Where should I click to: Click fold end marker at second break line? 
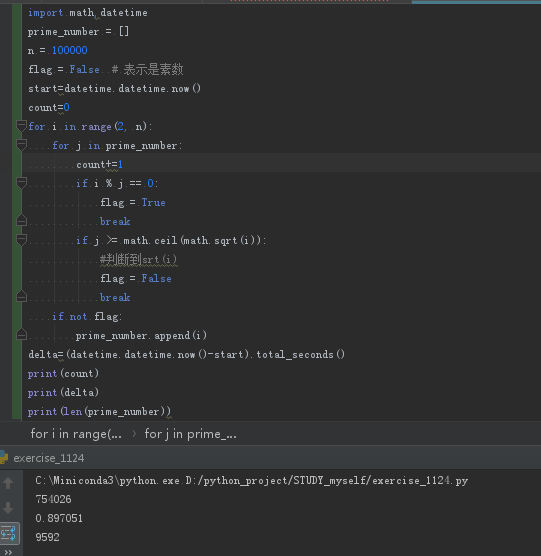coord(21,296)
